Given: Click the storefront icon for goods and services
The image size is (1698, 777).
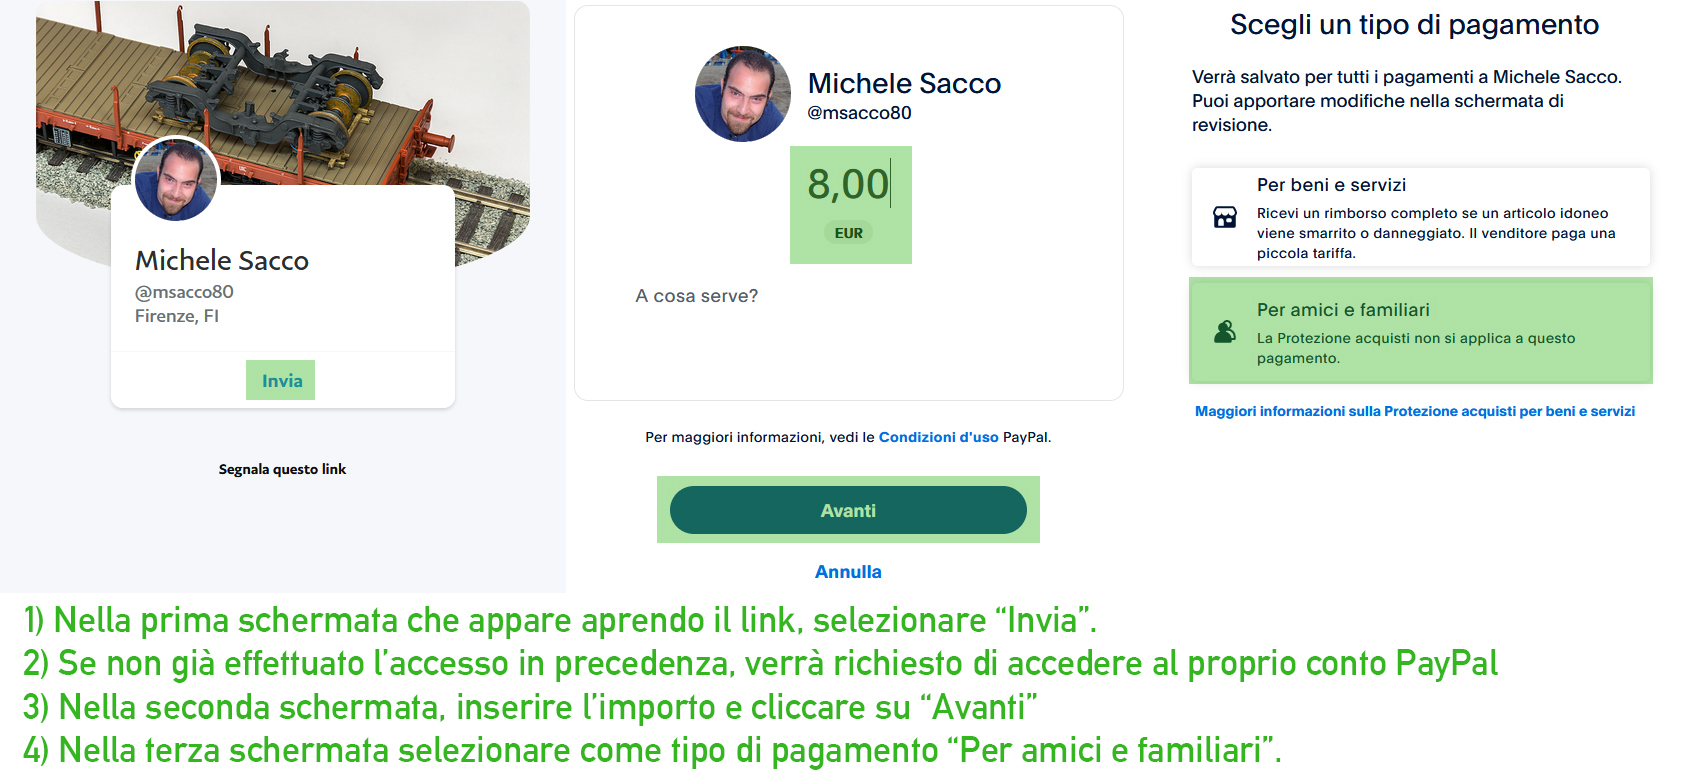Looking at the screenshot, I should click(1225, 217).
